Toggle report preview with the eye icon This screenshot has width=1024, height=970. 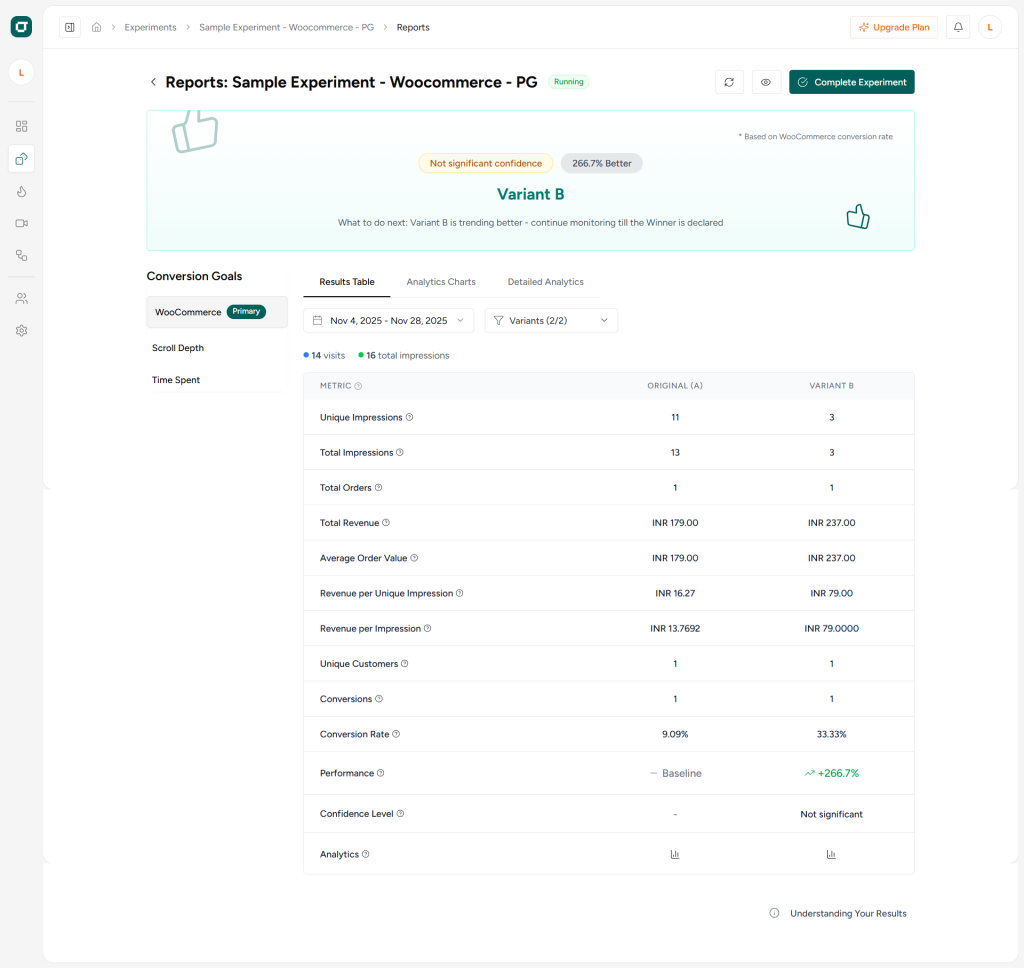tap(766, 81)
